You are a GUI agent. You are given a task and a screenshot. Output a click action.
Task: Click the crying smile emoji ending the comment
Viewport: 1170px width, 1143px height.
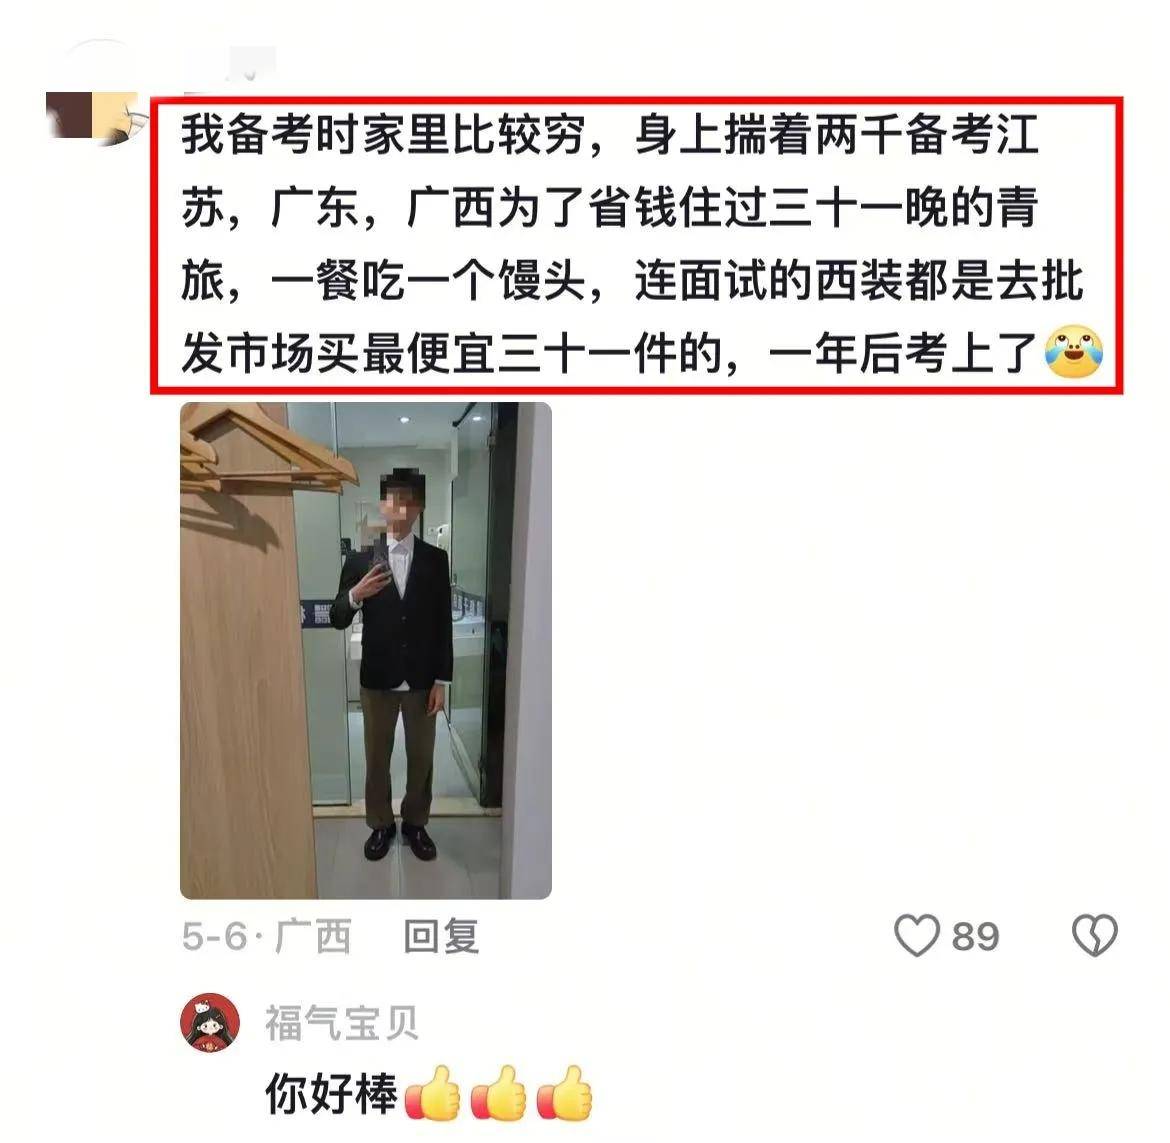(x=1074, y=352)
